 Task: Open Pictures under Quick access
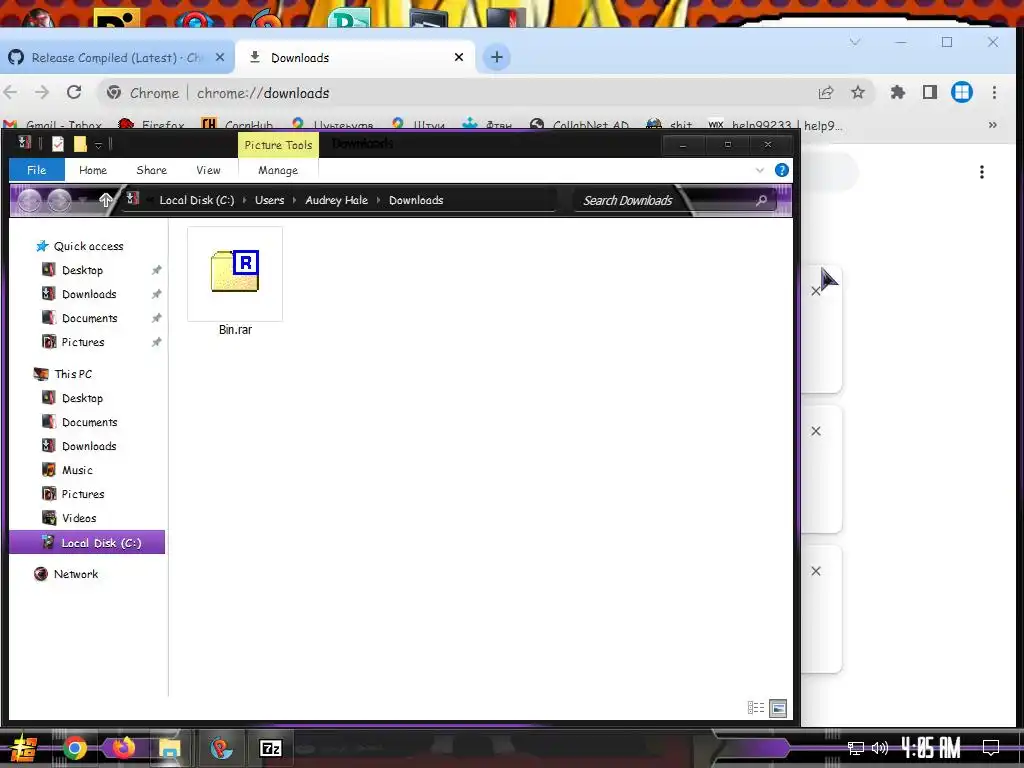[x=83, y=342]
